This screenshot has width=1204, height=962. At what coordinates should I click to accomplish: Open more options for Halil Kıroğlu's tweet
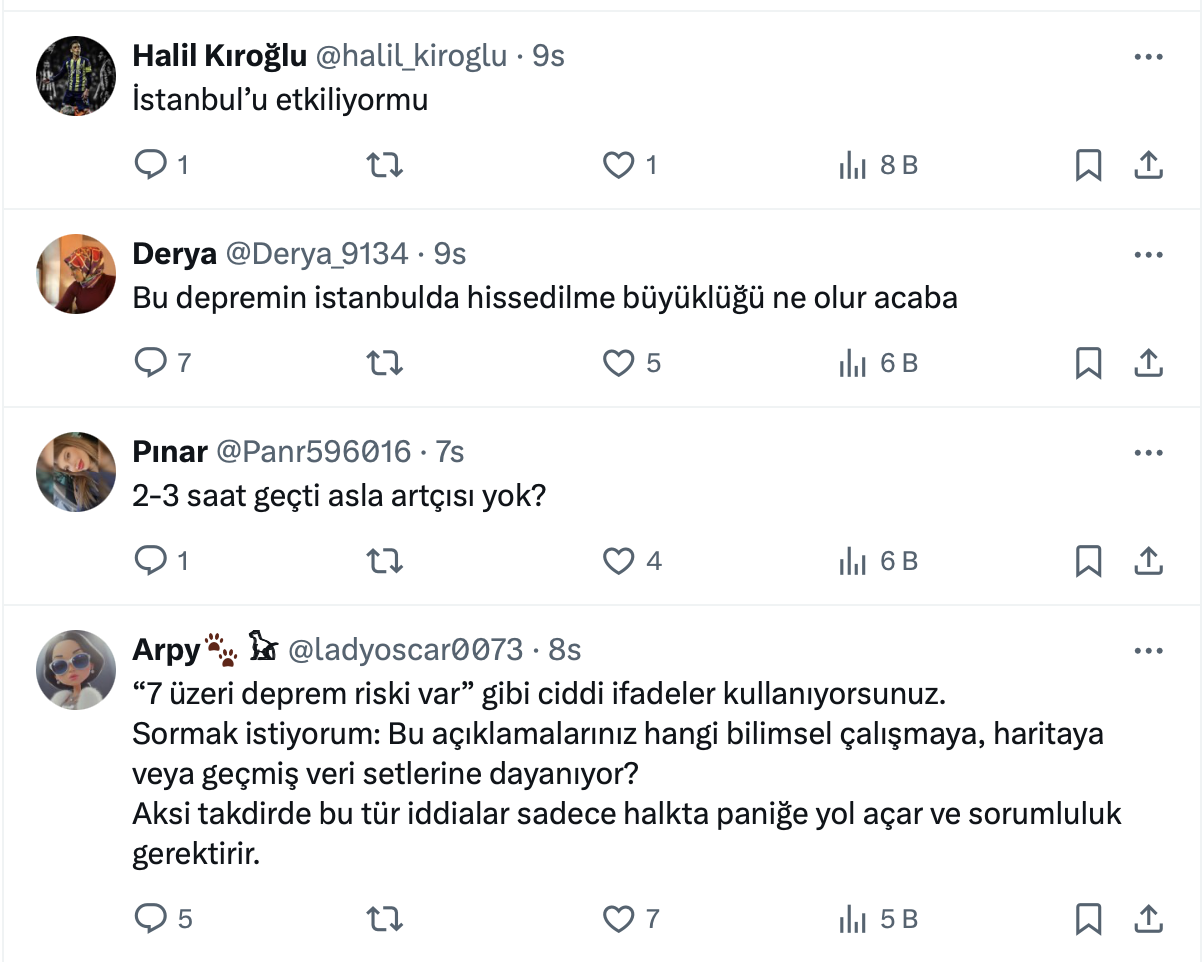(x=1148, y=56)
